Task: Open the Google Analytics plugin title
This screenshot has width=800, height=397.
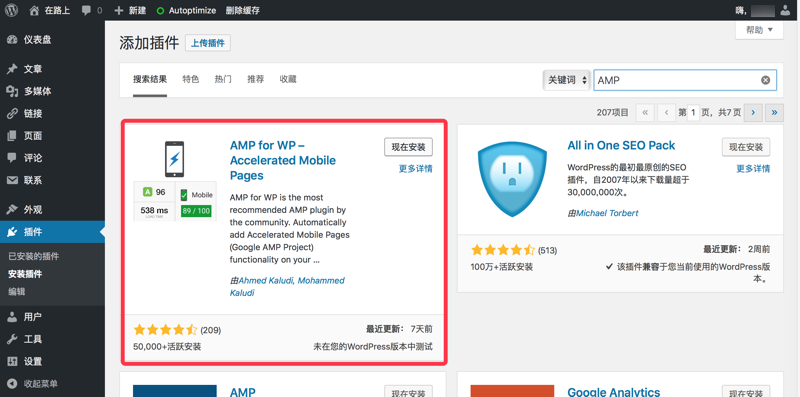Action: pos(614,392)
